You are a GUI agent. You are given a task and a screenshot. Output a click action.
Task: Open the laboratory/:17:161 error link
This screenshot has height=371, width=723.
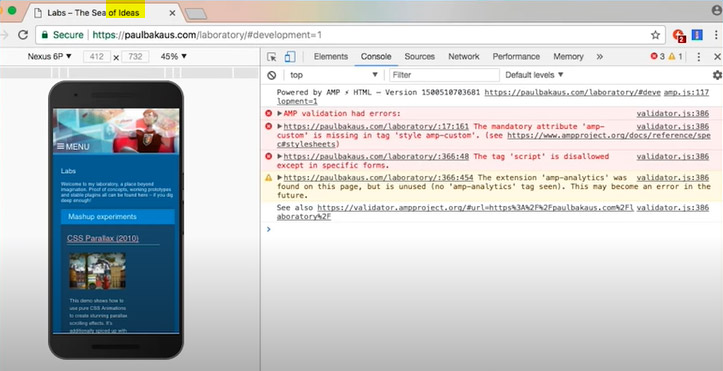coord(376,126)
